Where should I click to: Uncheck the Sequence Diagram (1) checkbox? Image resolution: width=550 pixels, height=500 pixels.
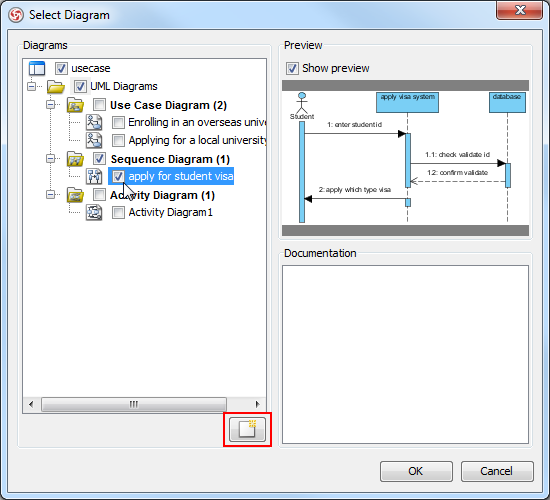[x=100, y=159]
